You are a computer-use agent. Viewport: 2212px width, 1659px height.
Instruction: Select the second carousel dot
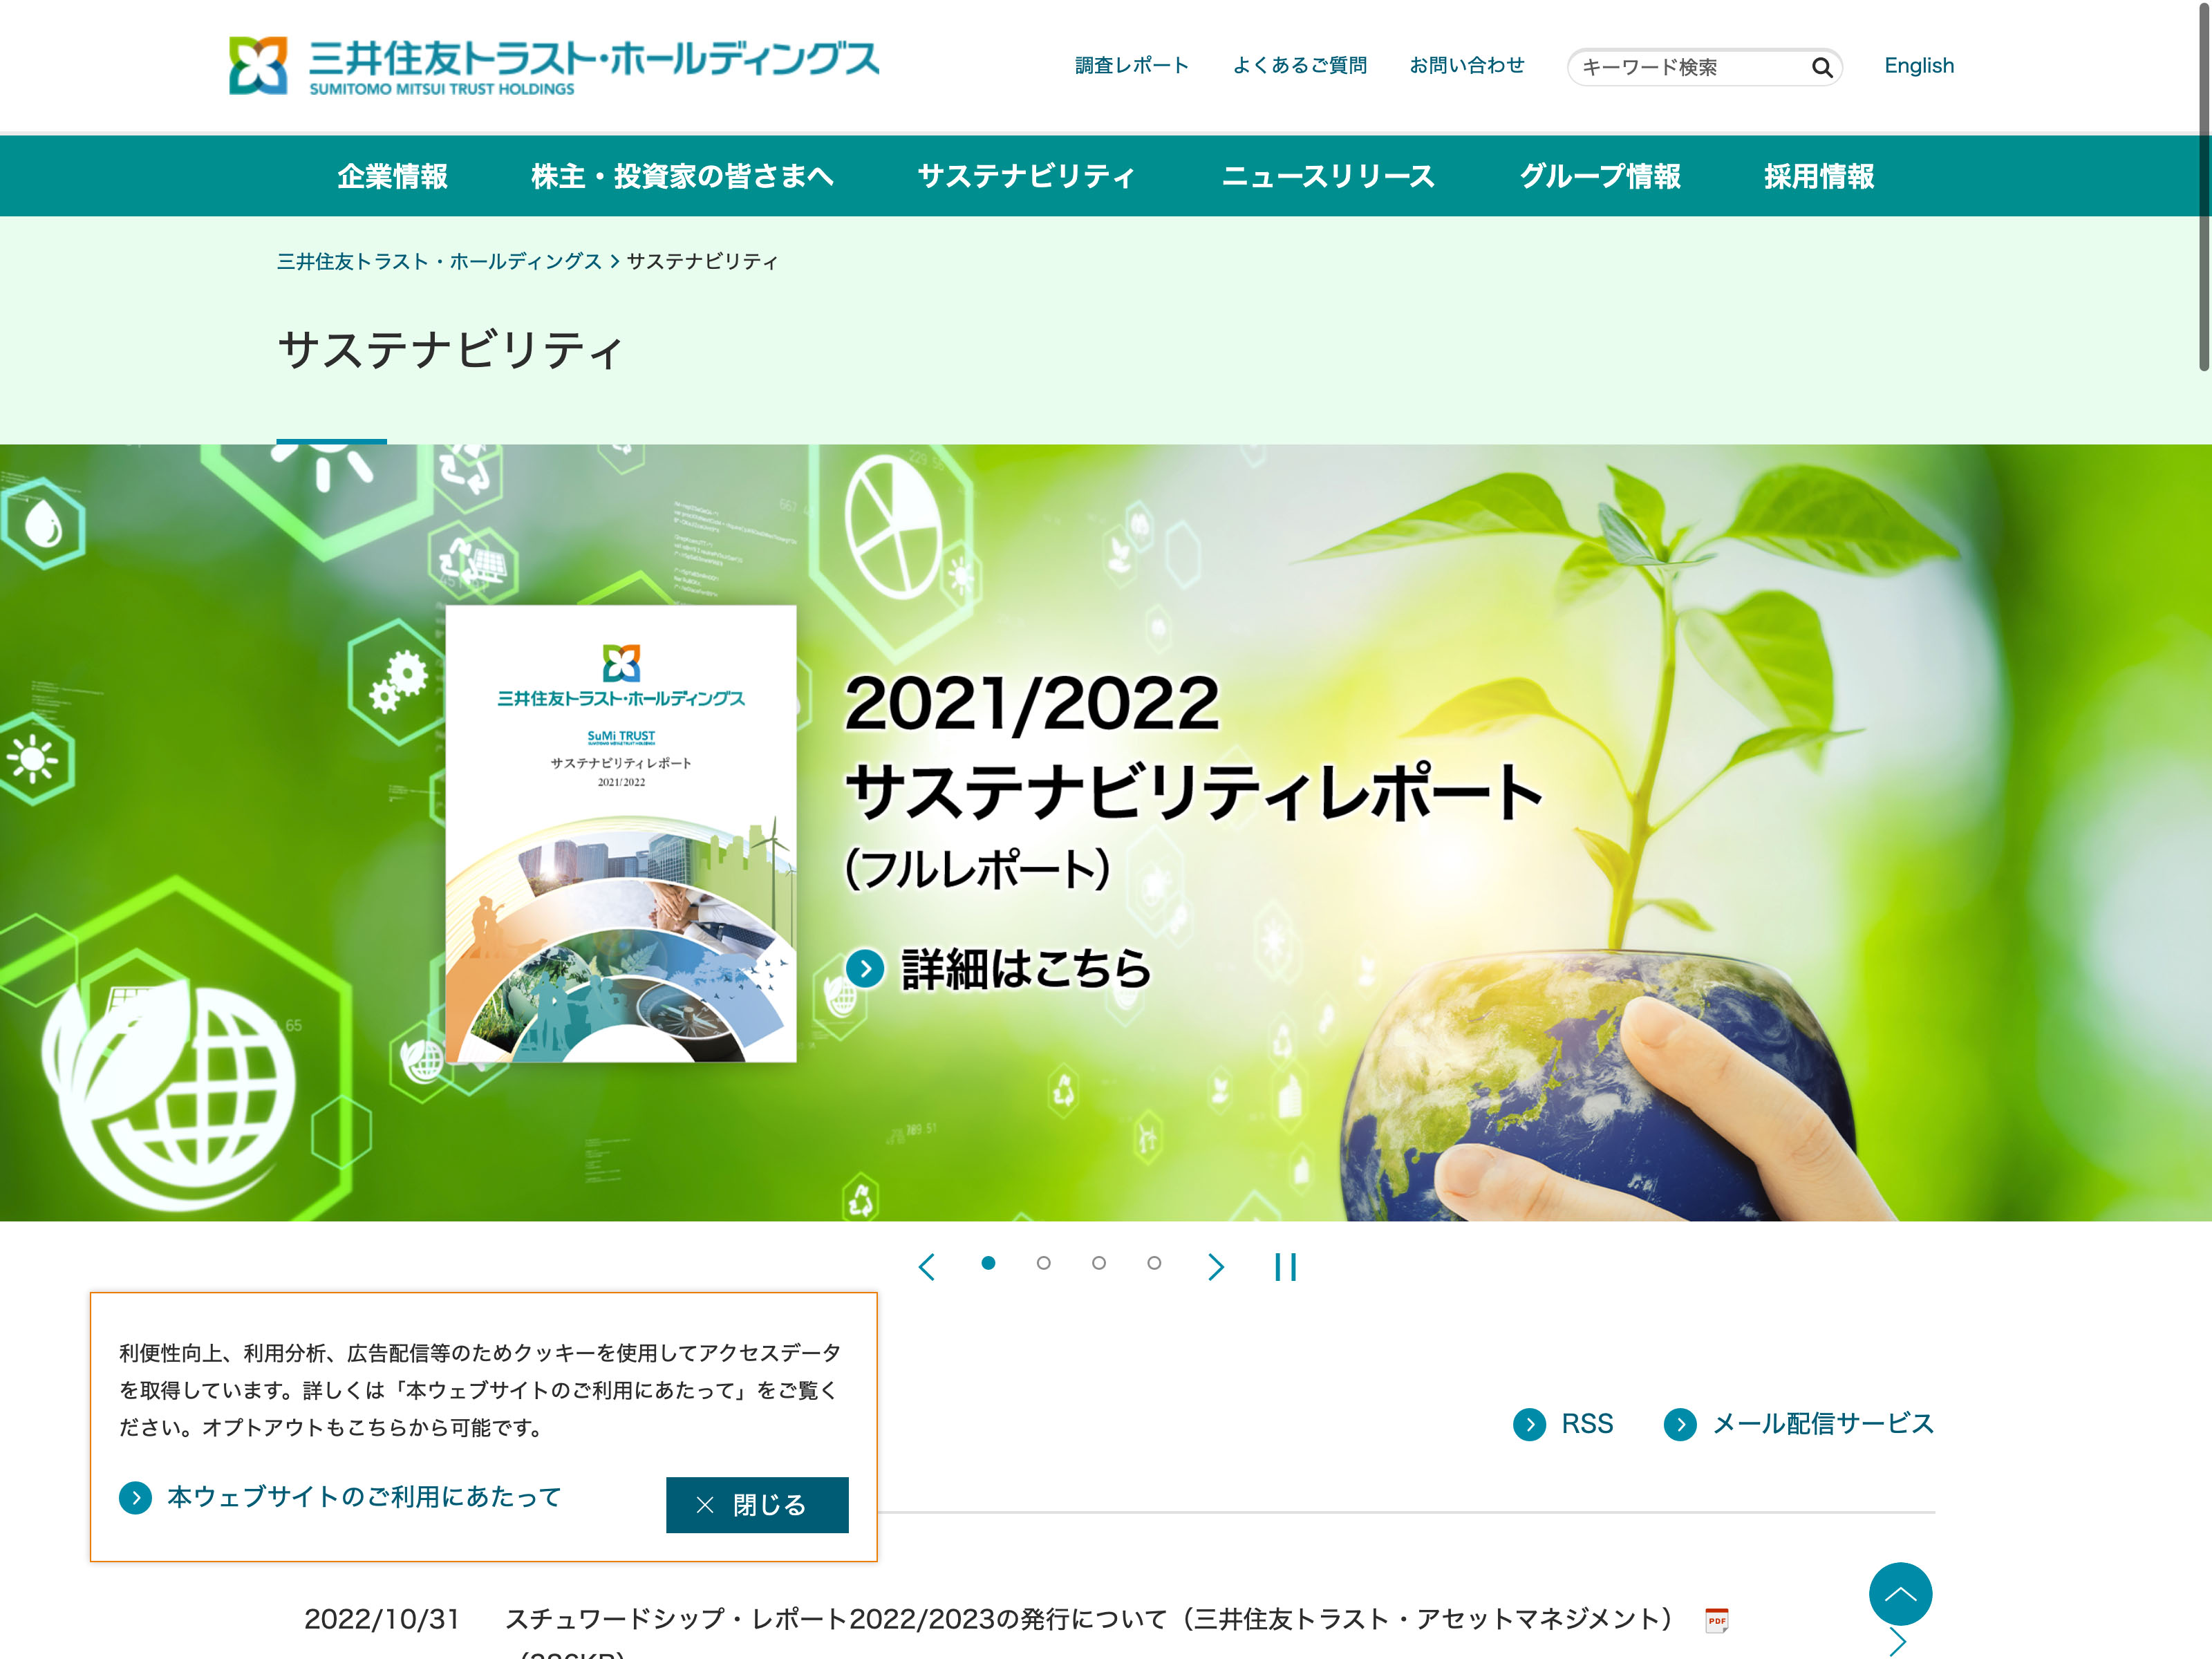(1043, 1263)
